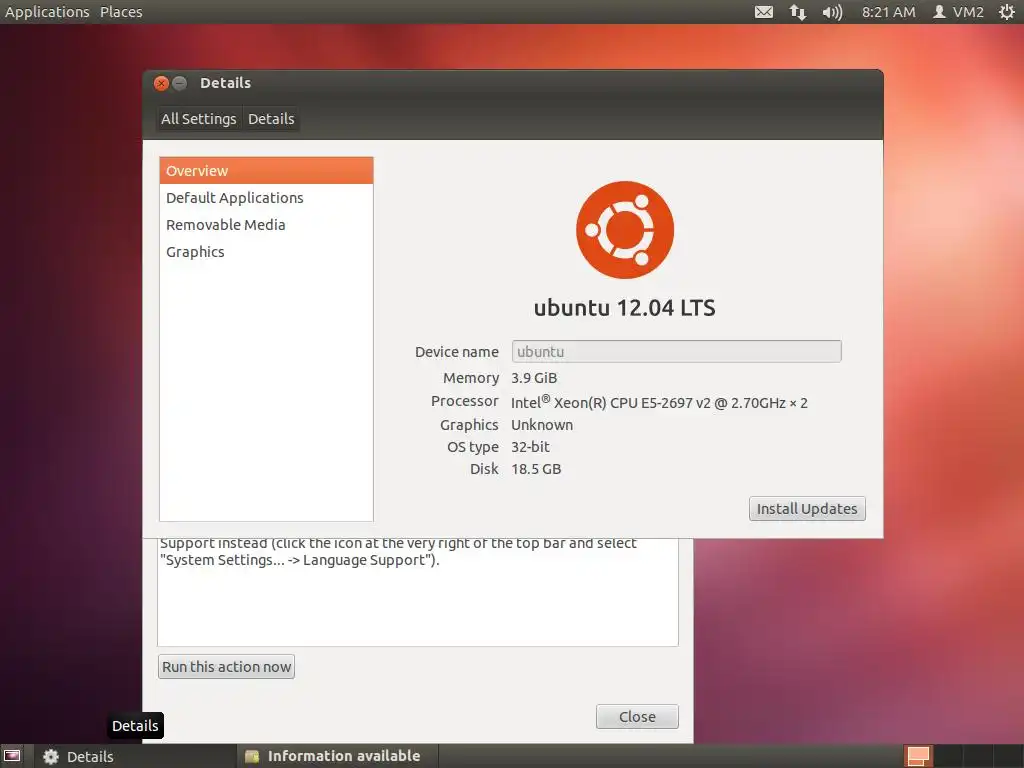Click the Device name input field
This screenshot has height=768, width=1024.
click(677, 351)
